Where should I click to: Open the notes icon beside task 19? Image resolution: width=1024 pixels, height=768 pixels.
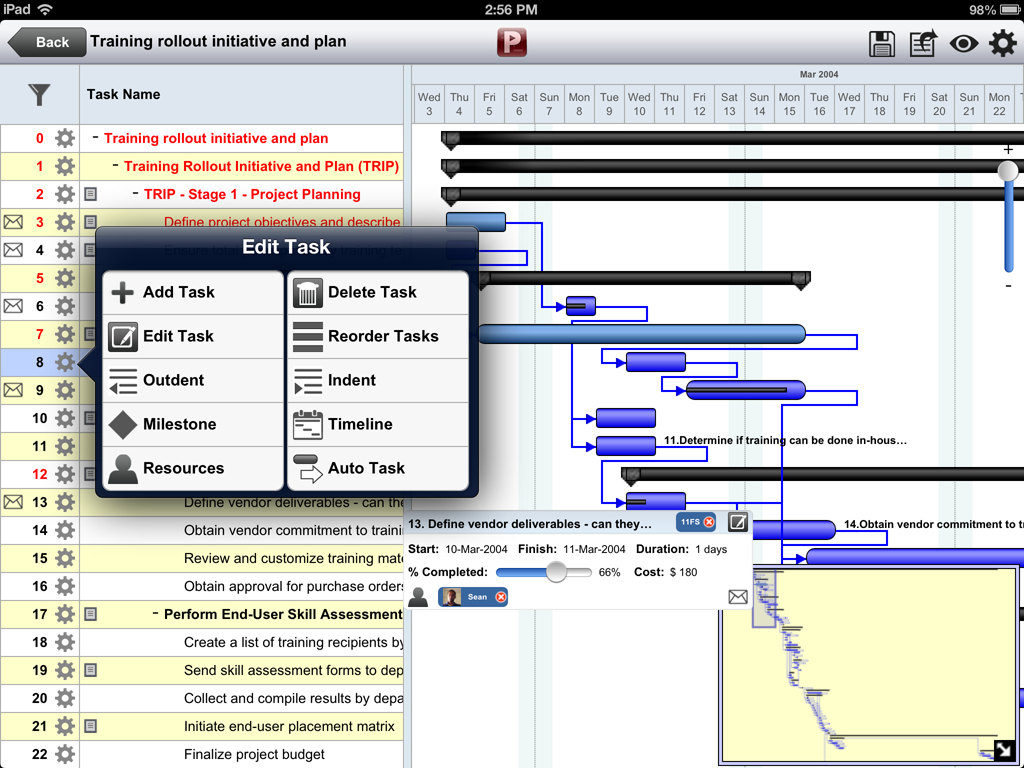tap(89, 670)
